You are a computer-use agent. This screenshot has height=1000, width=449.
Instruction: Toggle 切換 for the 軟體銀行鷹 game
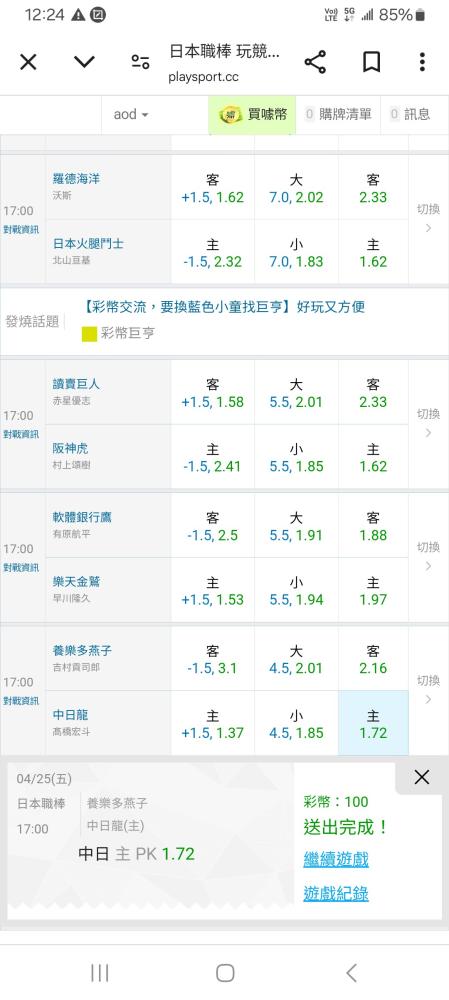coord(429,557)
